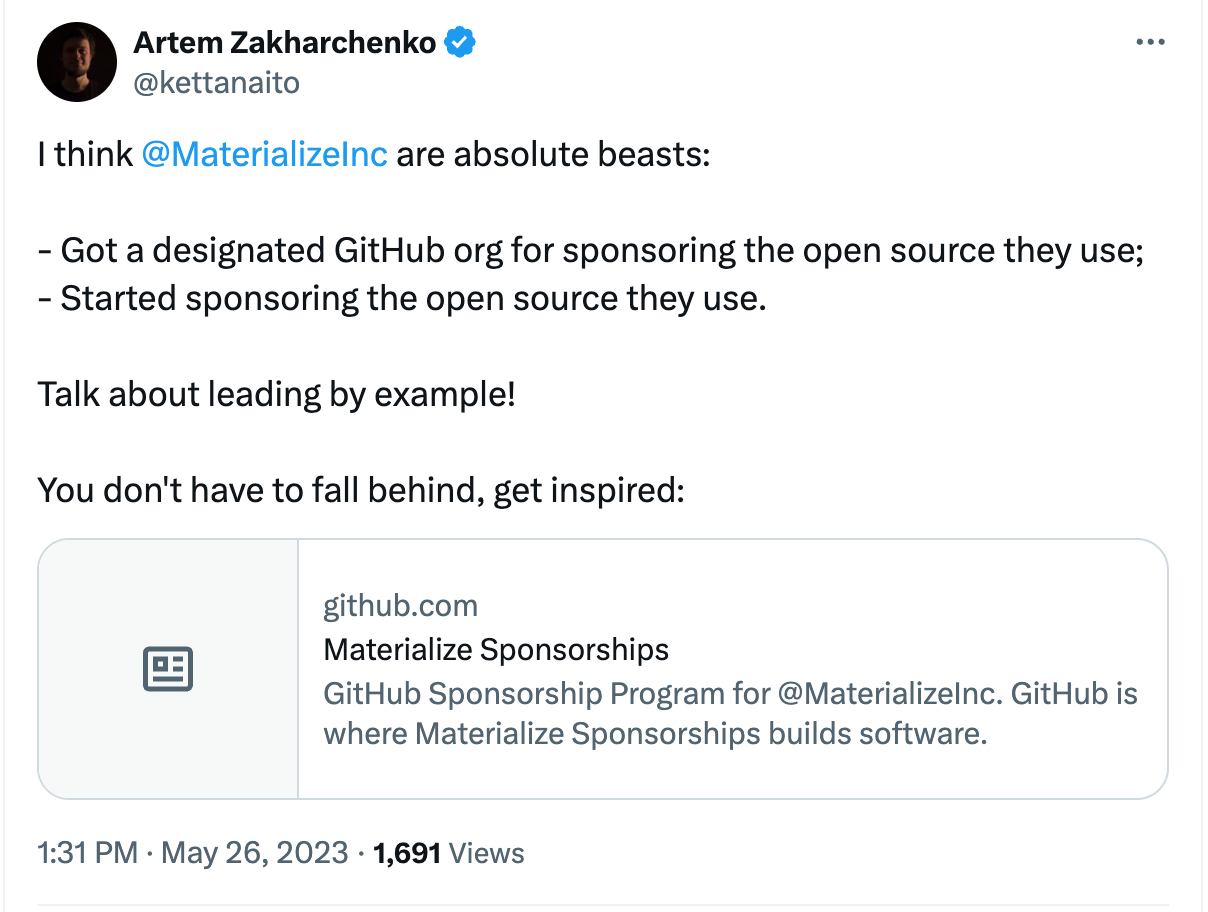Click the Materialize Sponsorships title
Image resolution: width=1208 pixels, height=912 pixels.
pos(496,649)
